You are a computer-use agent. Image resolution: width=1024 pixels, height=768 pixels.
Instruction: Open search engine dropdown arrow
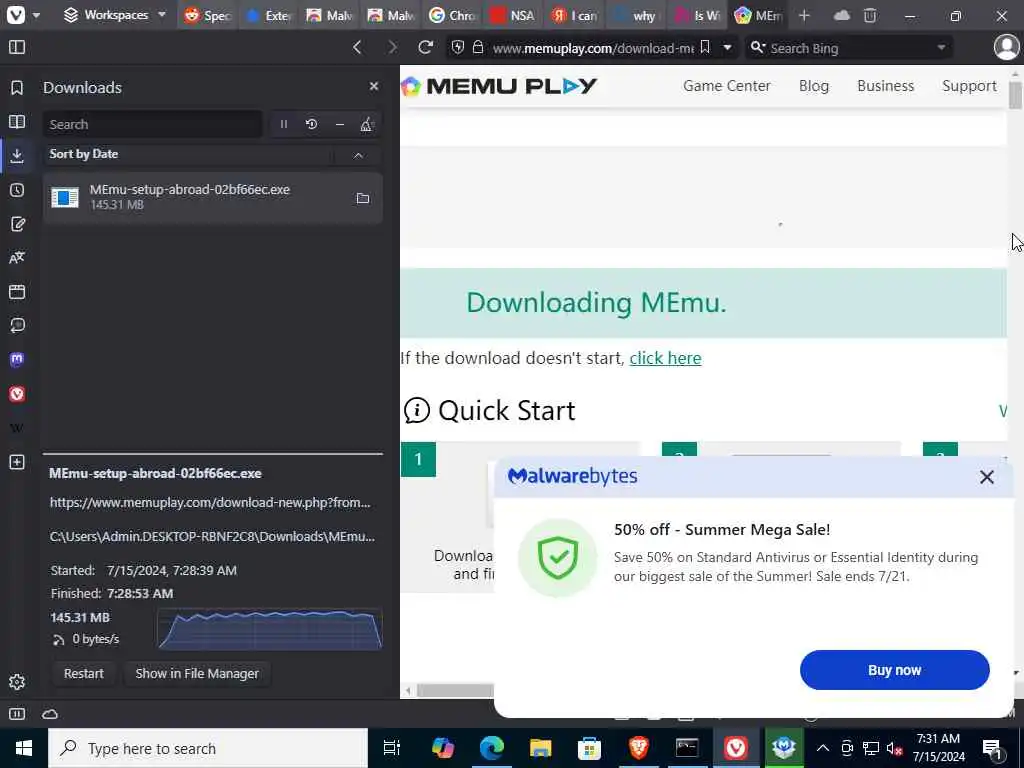pos(941,47)
